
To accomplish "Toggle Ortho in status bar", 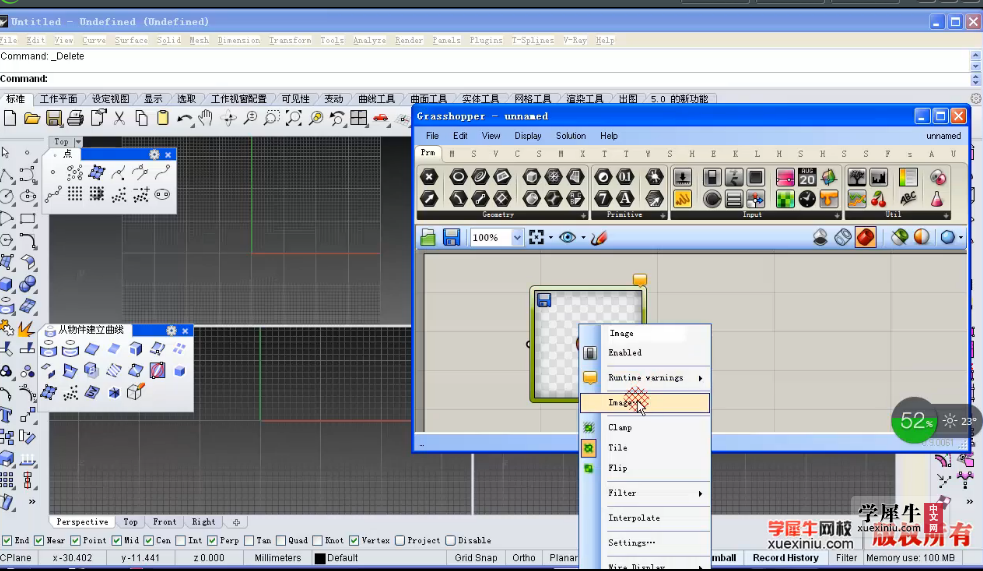I will coord(523,558).
